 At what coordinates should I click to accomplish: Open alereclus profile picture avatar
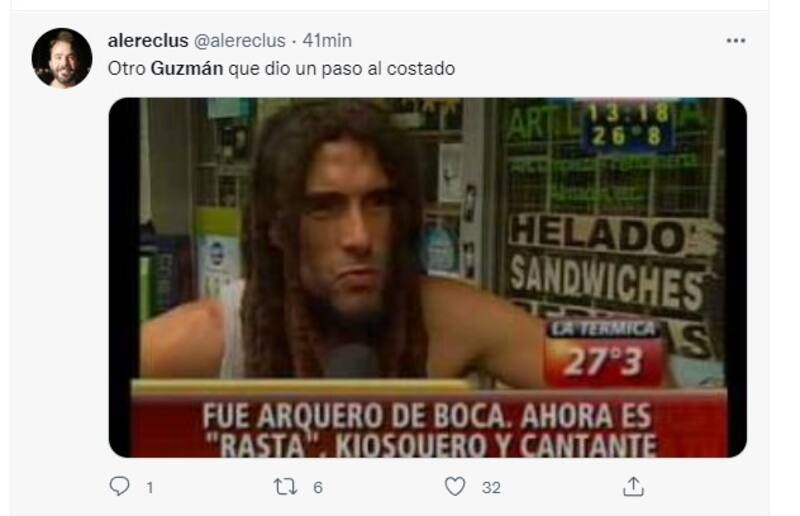click(62, 58)
